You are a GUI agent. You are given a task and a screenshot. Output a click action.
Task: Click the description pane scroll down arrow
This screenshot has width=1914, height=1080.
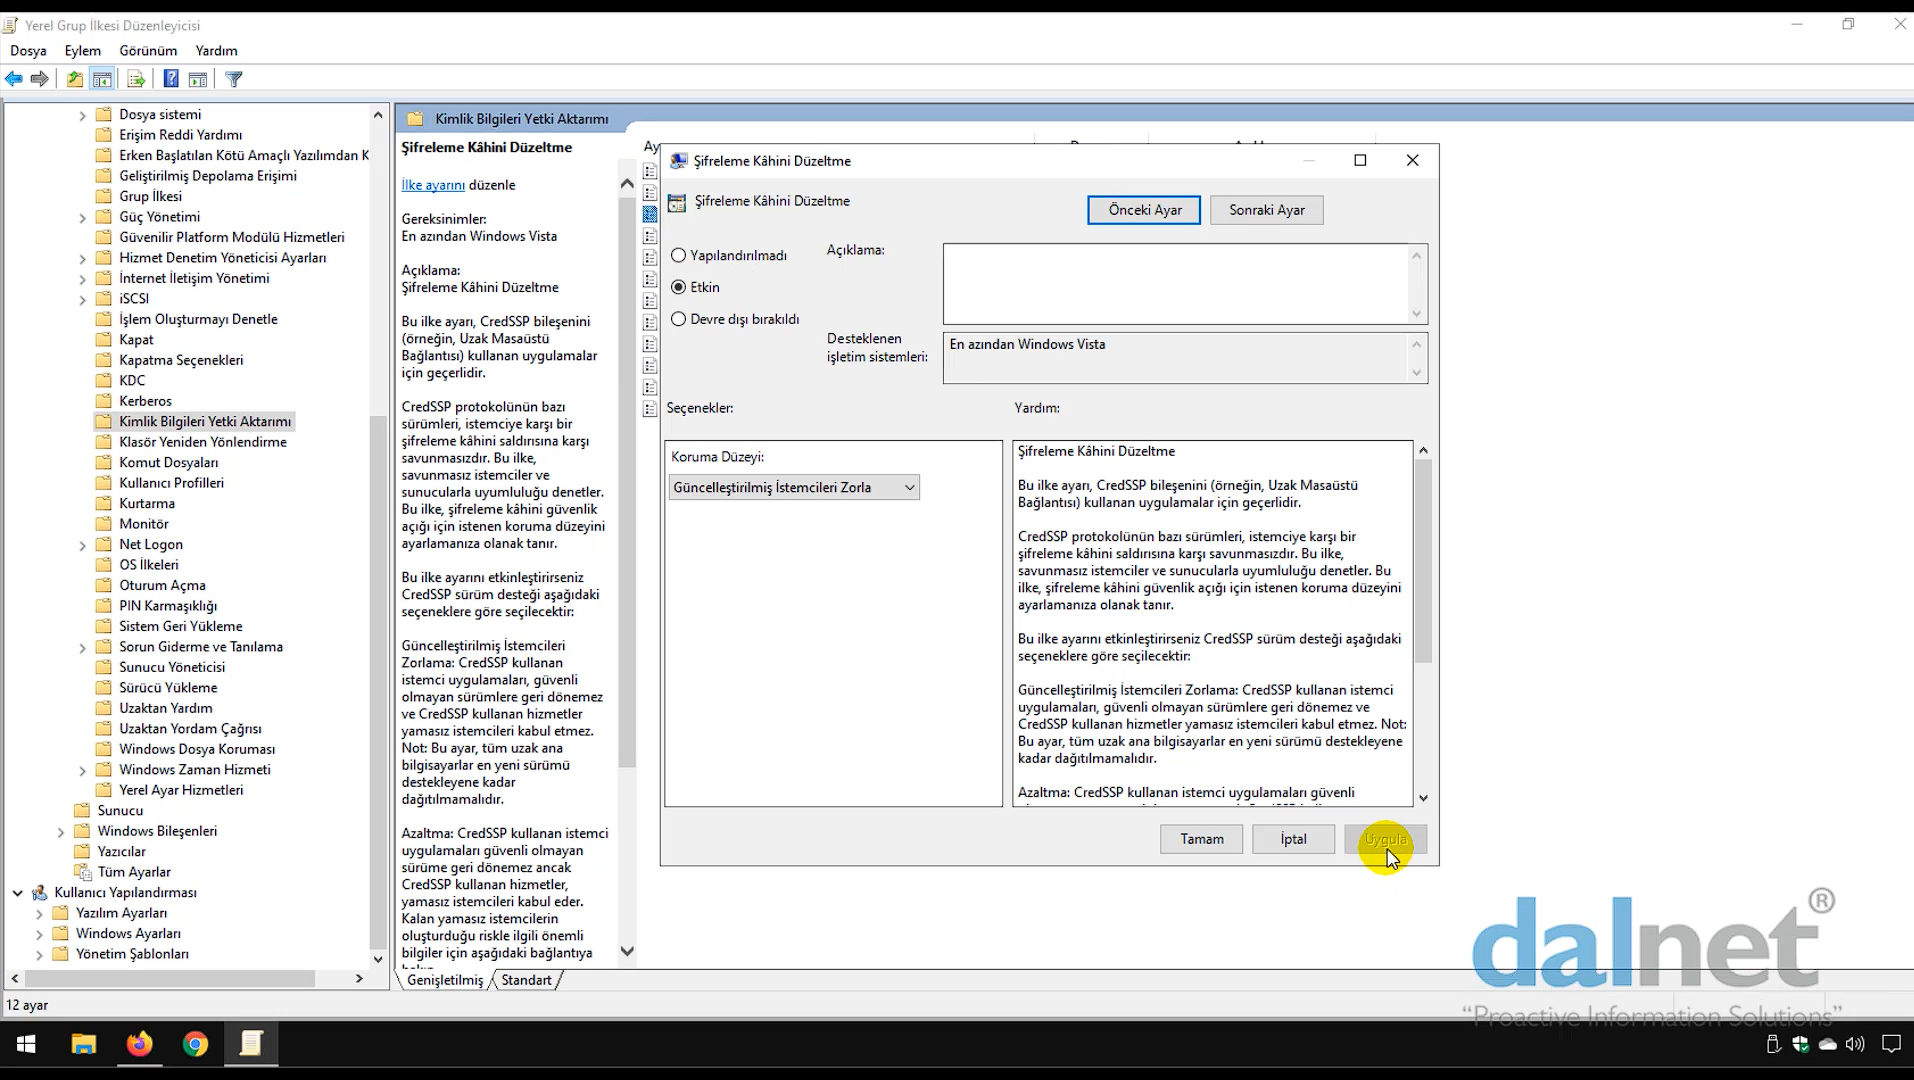point(627,951)
